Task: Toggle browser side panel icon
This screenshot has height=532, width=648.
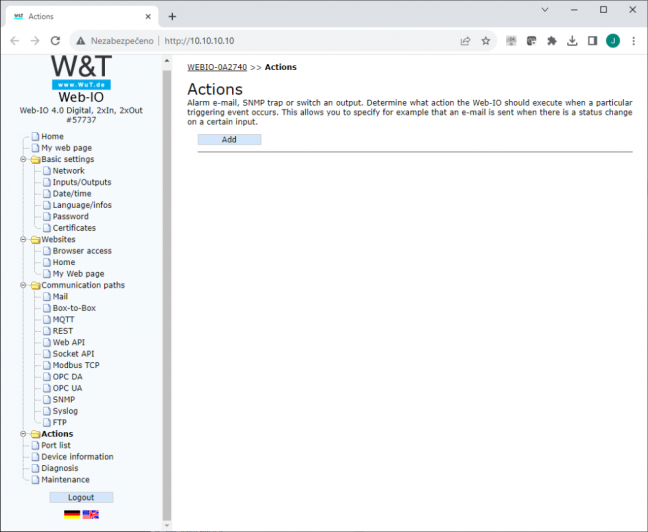Action: 592,41
